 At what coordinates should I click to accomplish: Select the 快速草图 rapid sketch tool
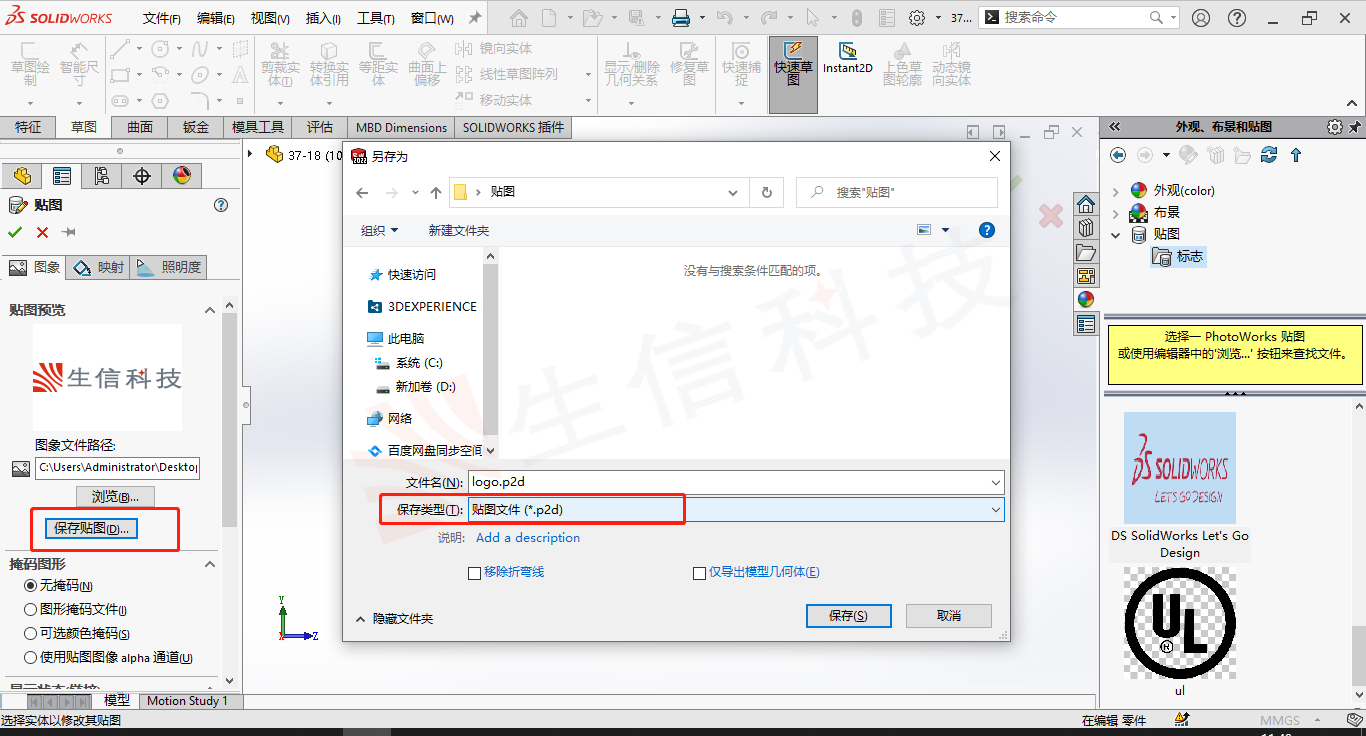[793, 64]
